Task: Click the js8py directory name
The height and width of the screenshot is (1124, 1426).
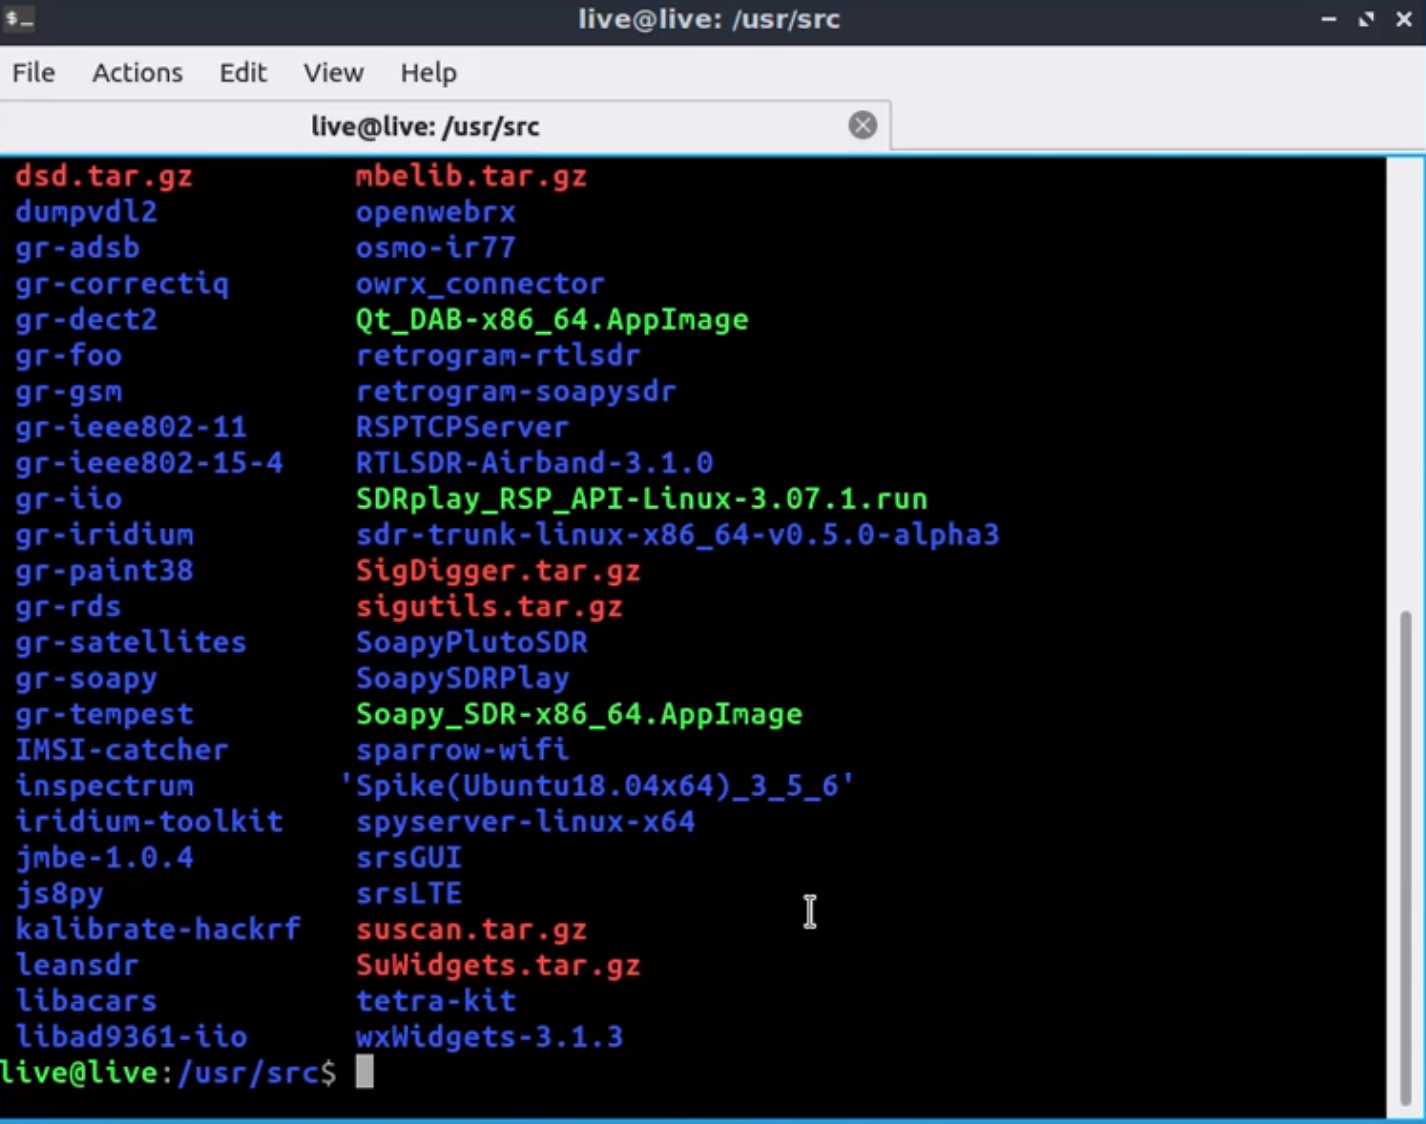Action: 59,893
